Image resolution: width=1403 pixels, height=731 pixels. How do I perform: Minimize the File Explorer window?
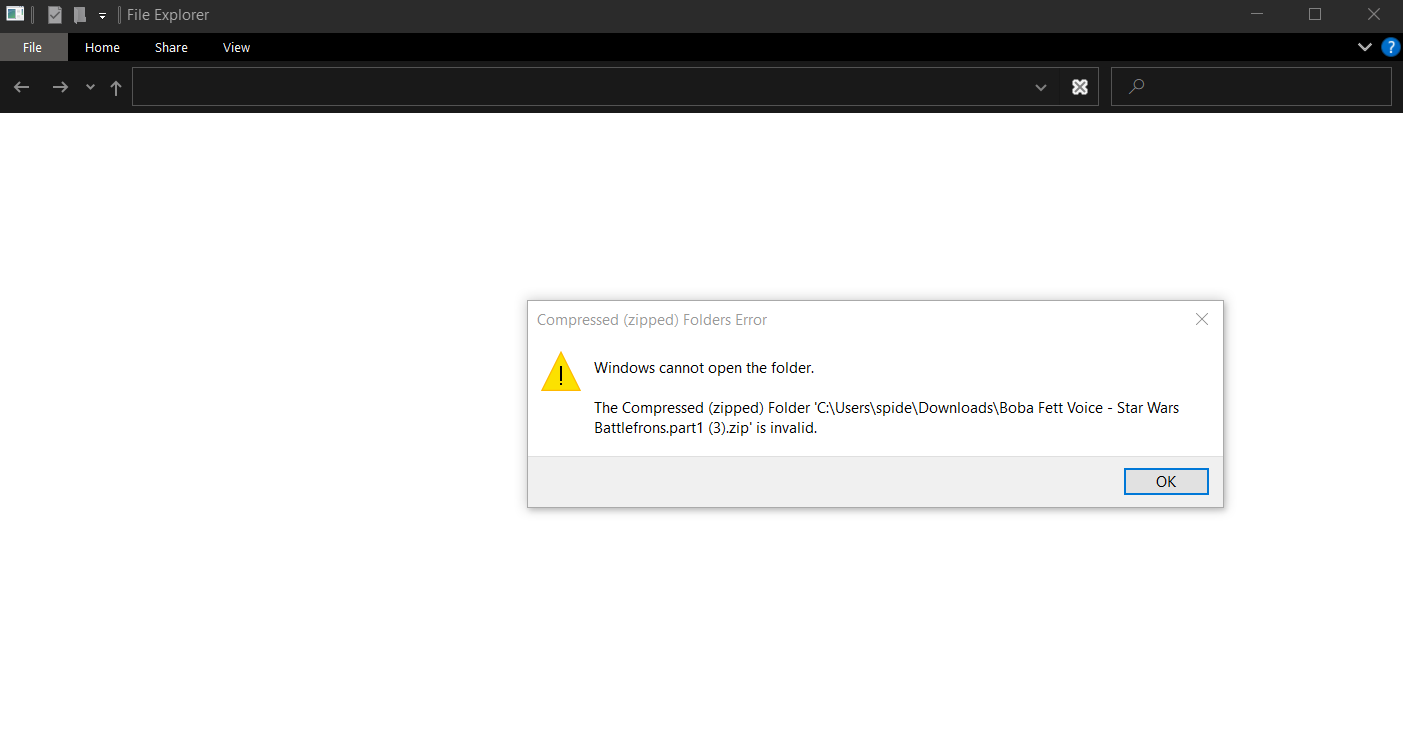(x=1257, y=14)
